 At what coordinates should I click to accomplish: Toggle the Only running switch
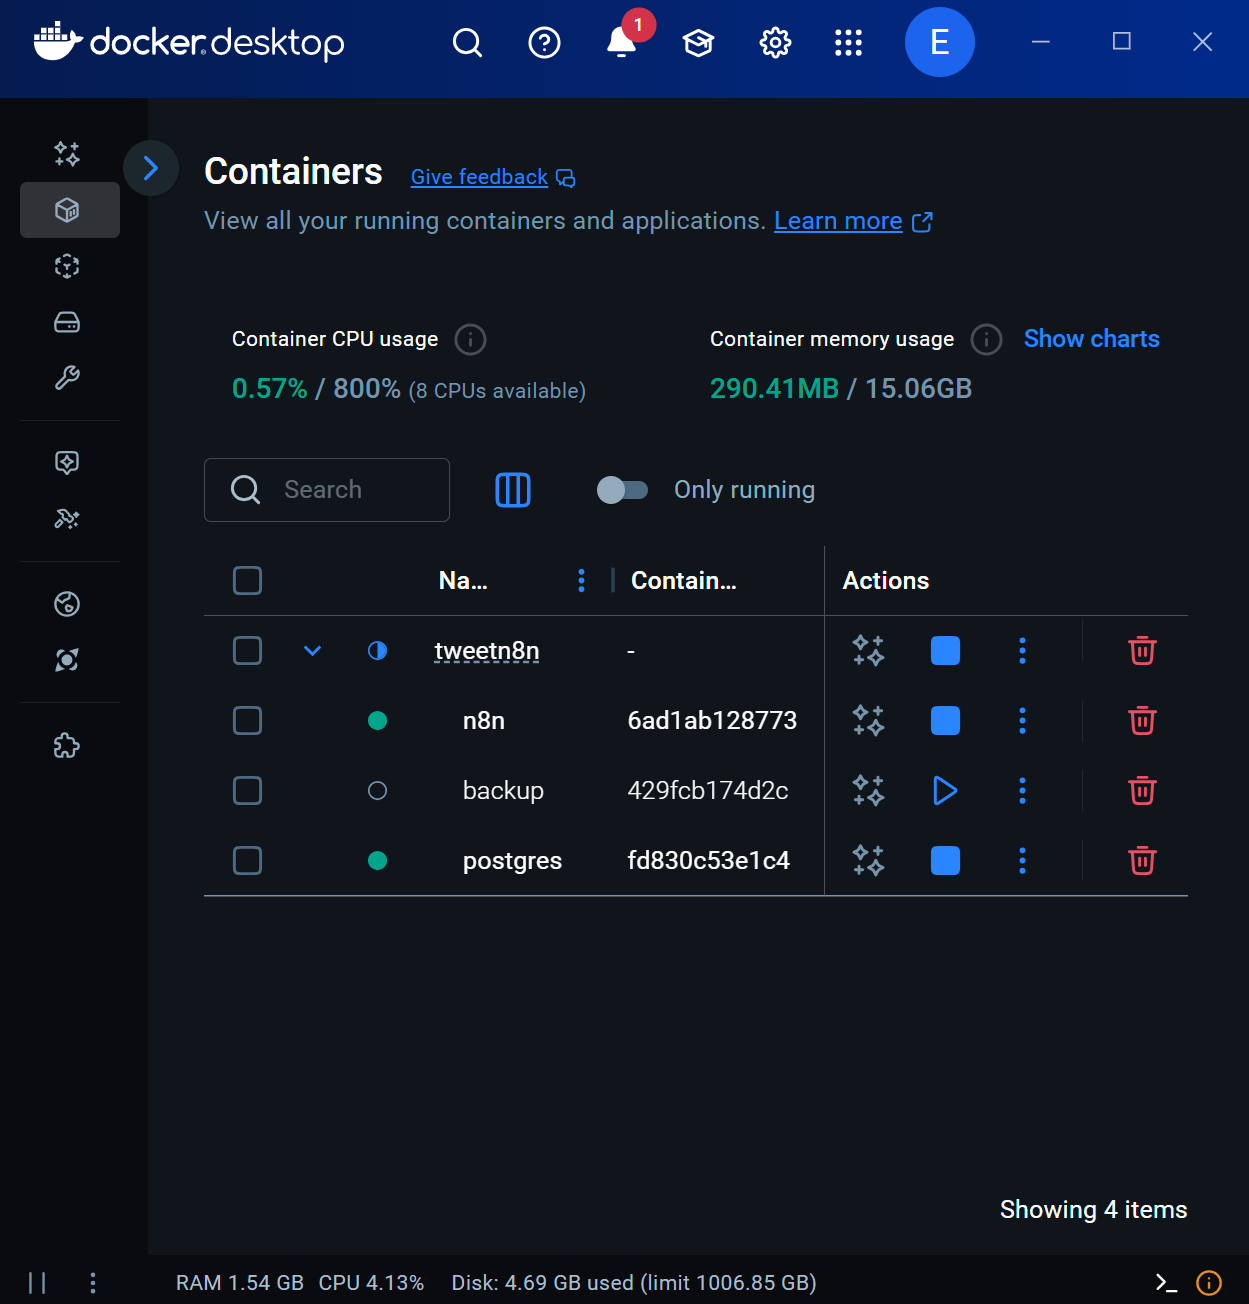coord(622,490)
